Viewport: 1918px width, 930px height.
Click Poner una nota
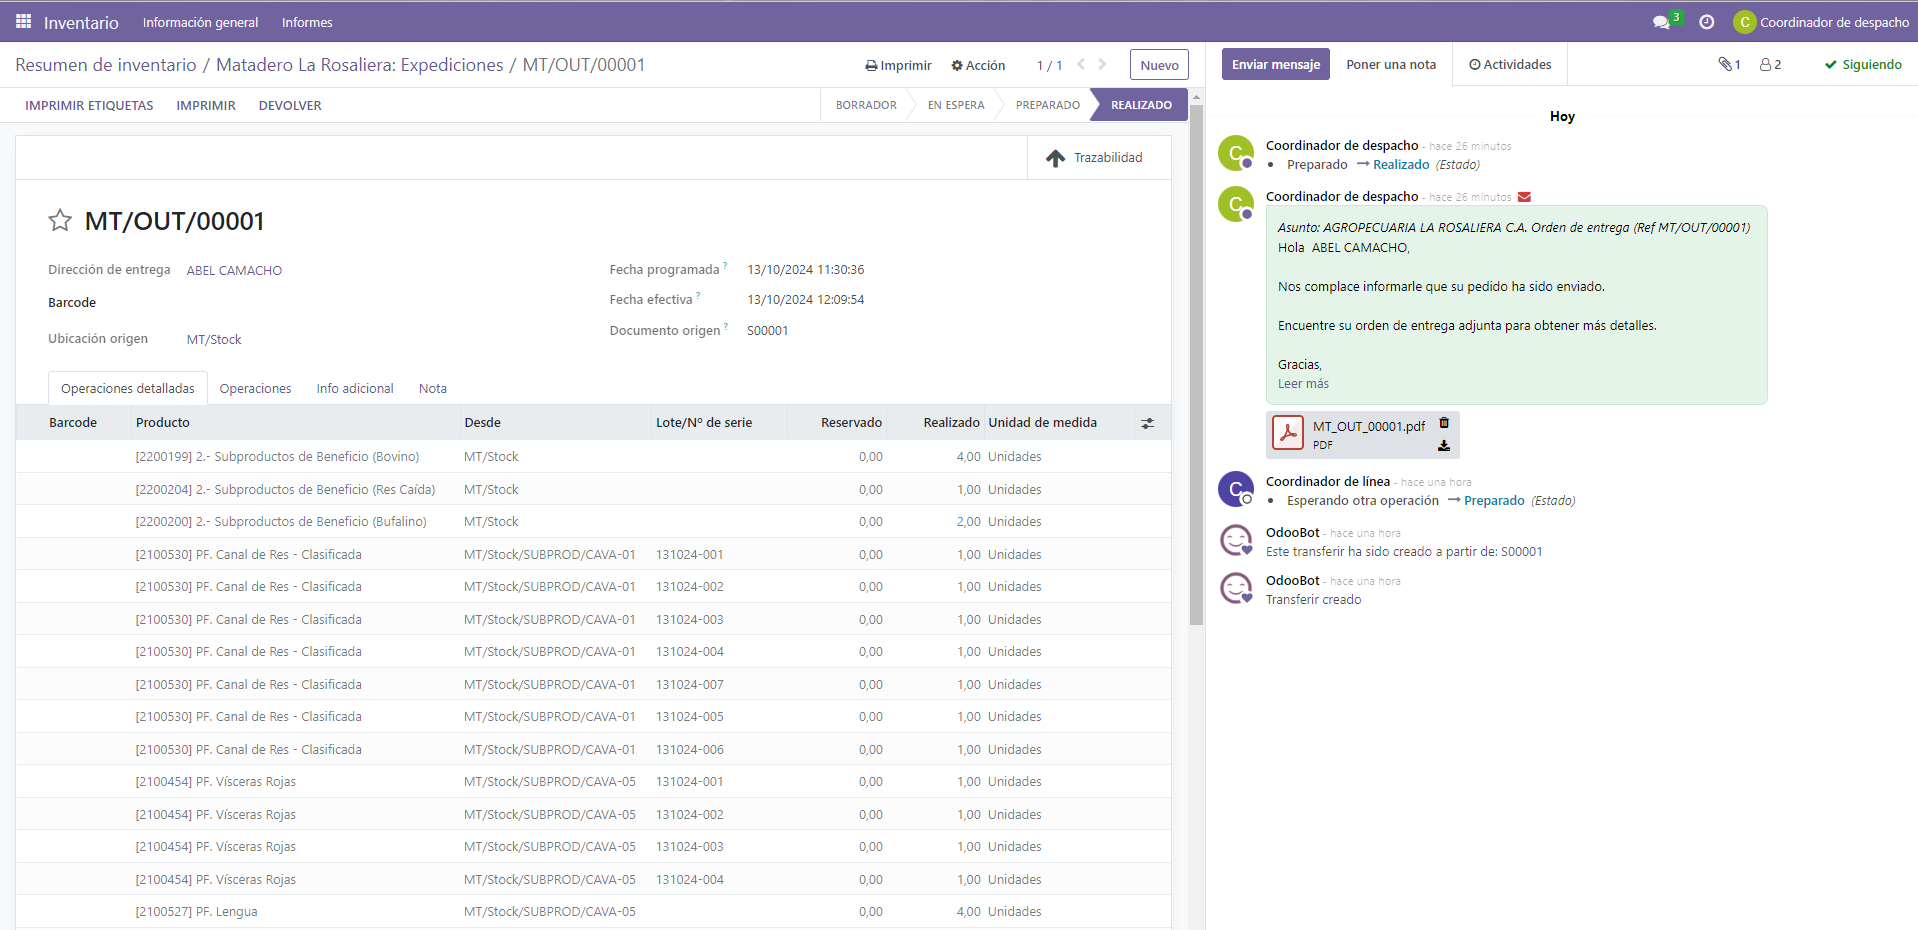pos(1391,64)
